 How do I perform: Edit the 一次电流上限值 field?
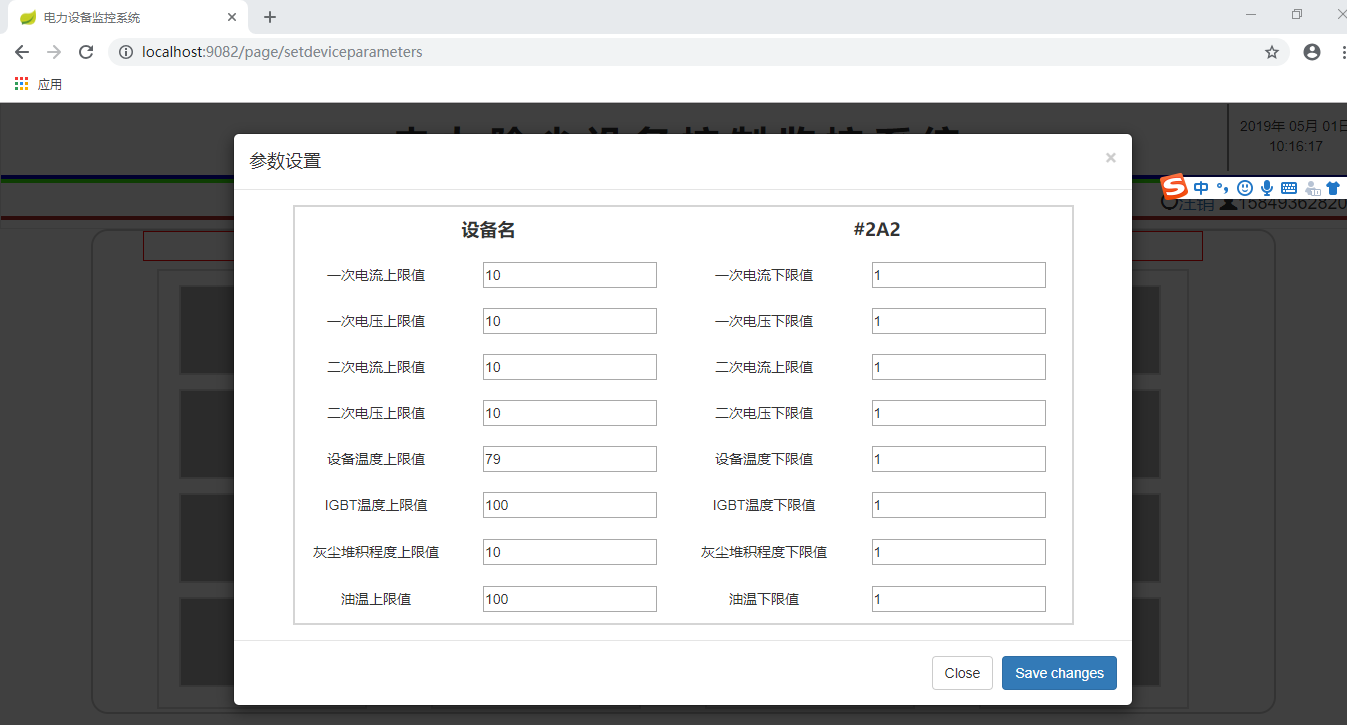click(x=570, y=275)
